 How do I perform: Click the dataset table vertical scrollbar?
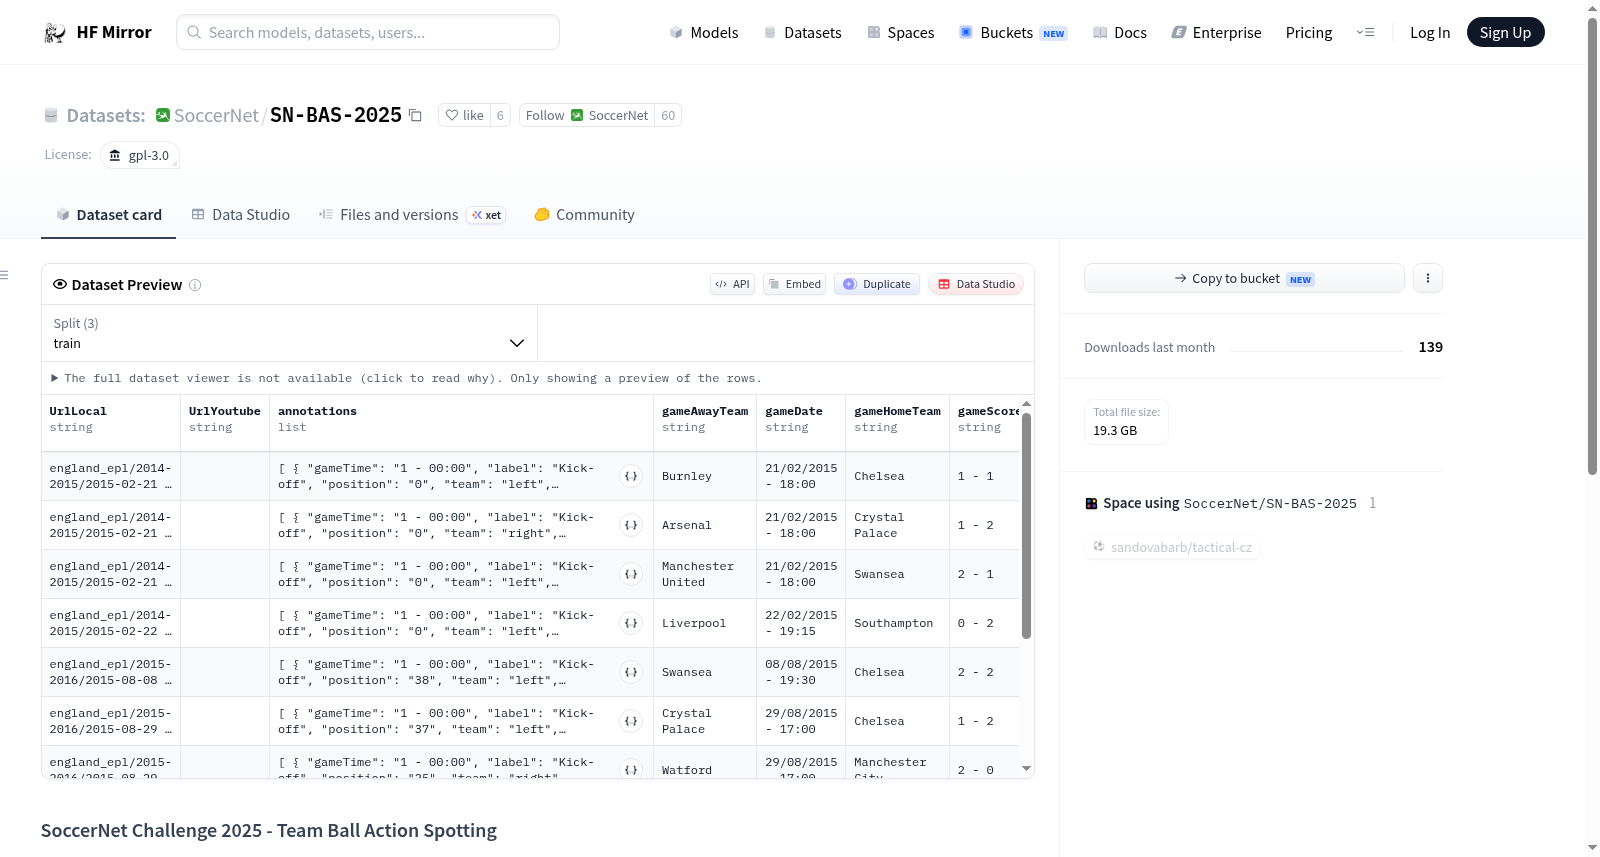(1026, 525)
